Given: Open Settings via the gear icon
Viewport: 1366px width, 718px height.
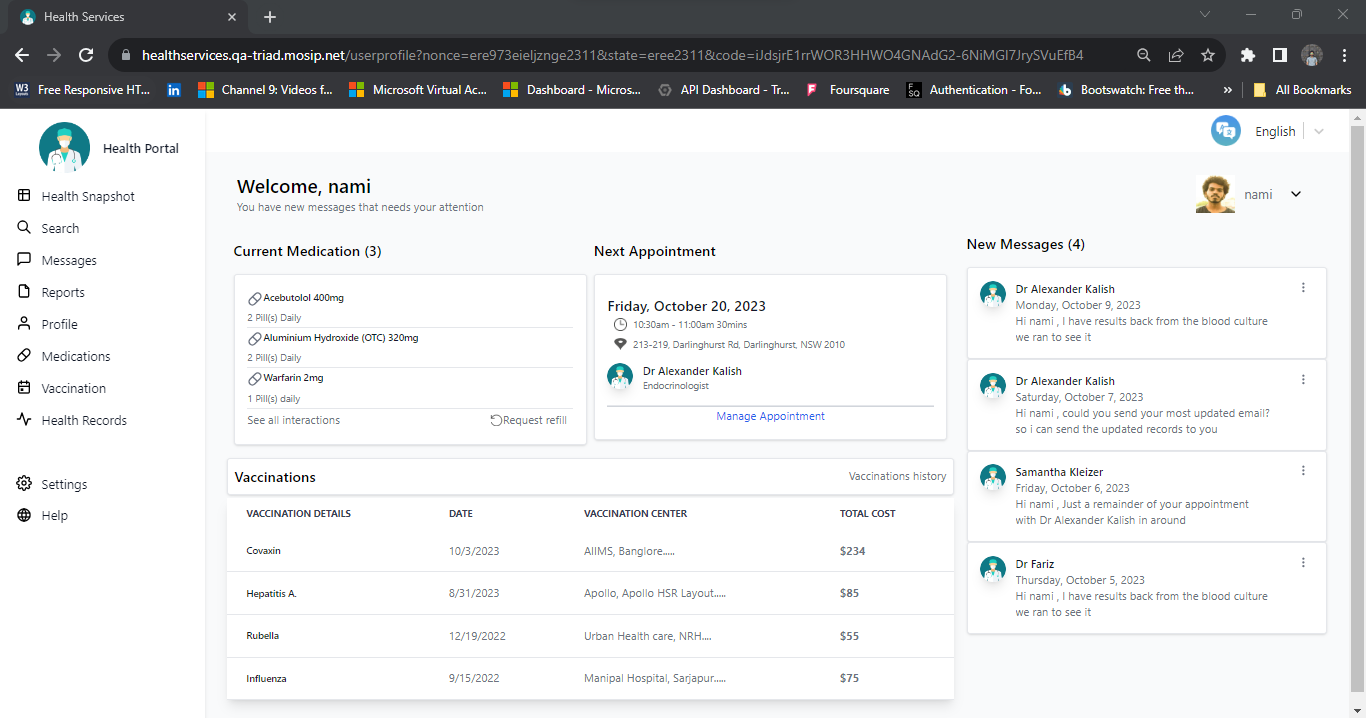Looking at the screenshot, I should [x=24, y=484].
